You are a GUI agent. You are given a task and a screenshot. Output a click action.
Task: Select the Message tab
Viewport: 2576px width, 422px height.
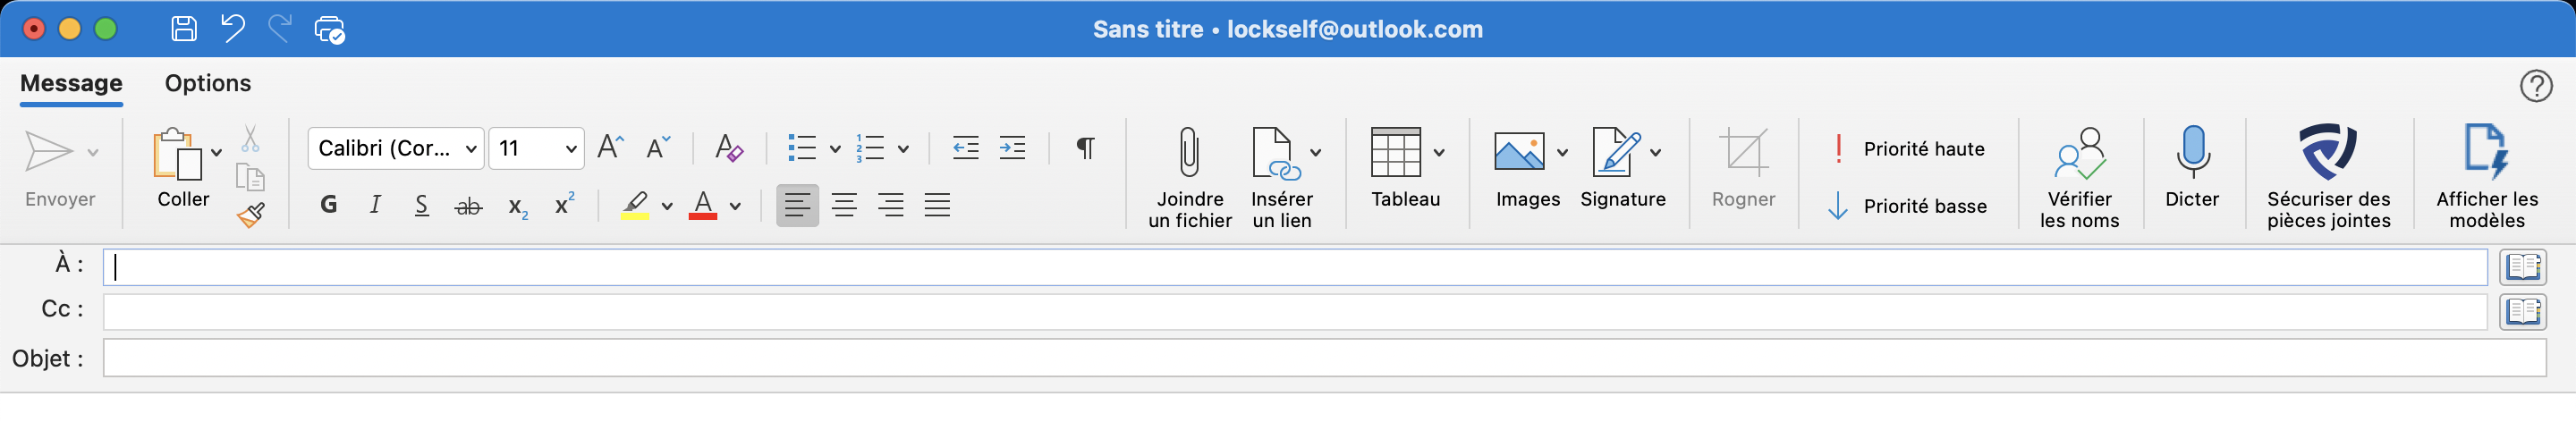tap(71, 83)
